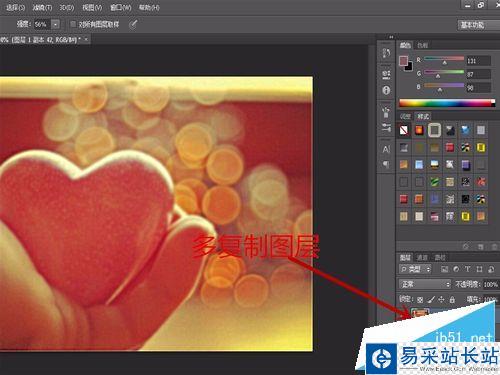500x375 pixels.
Task: Toggle lock transparent pixels
Action: (x=420, y=299)
